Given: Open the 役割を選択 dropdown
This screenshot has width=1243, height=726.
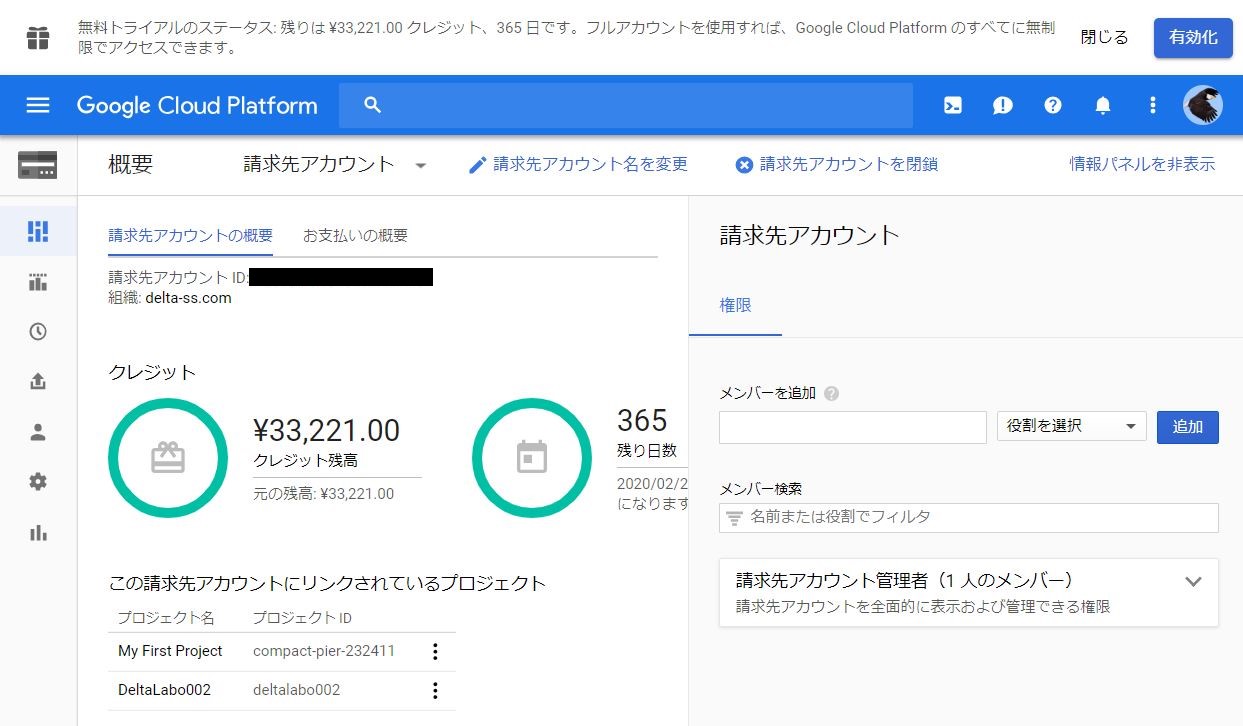Looking at the screenshot, I should point(1072,427).
